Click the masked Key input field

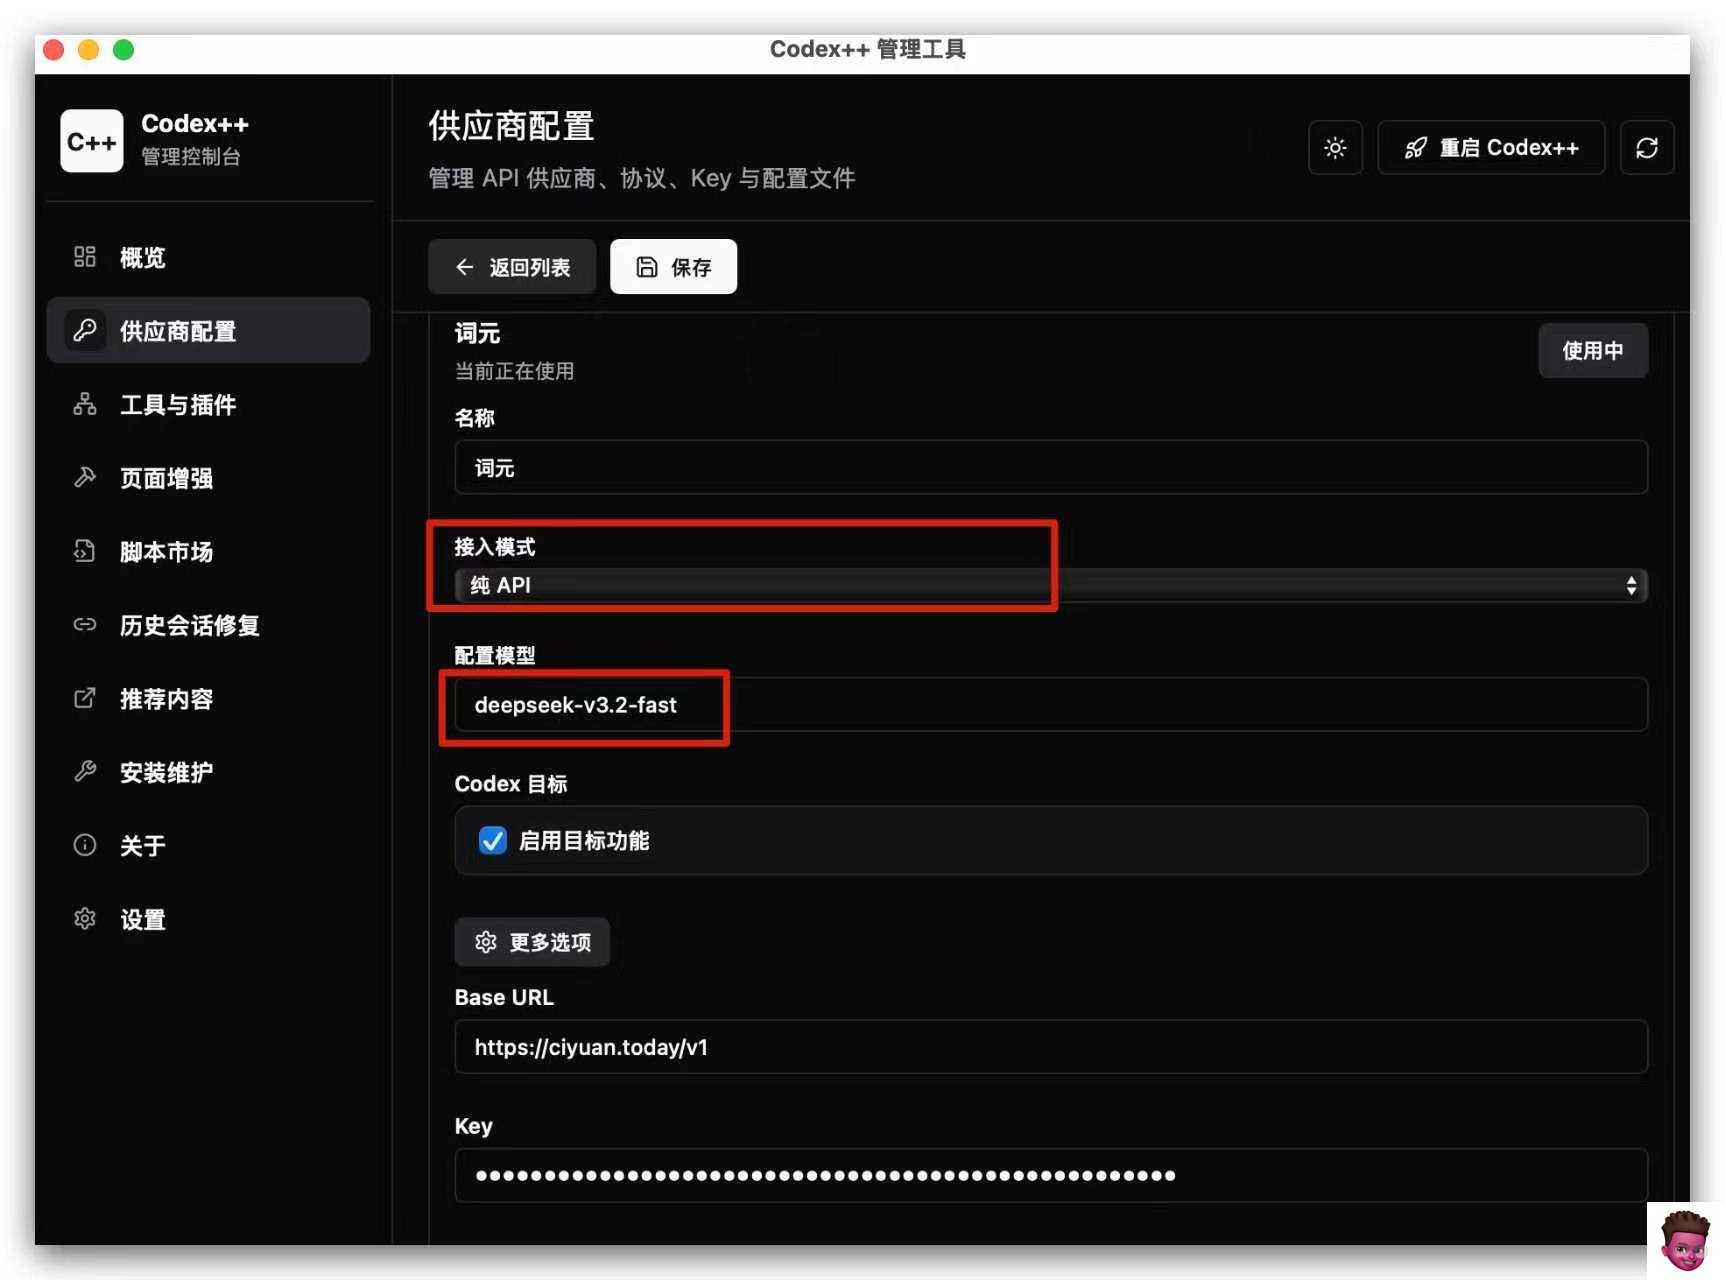1051,1175
